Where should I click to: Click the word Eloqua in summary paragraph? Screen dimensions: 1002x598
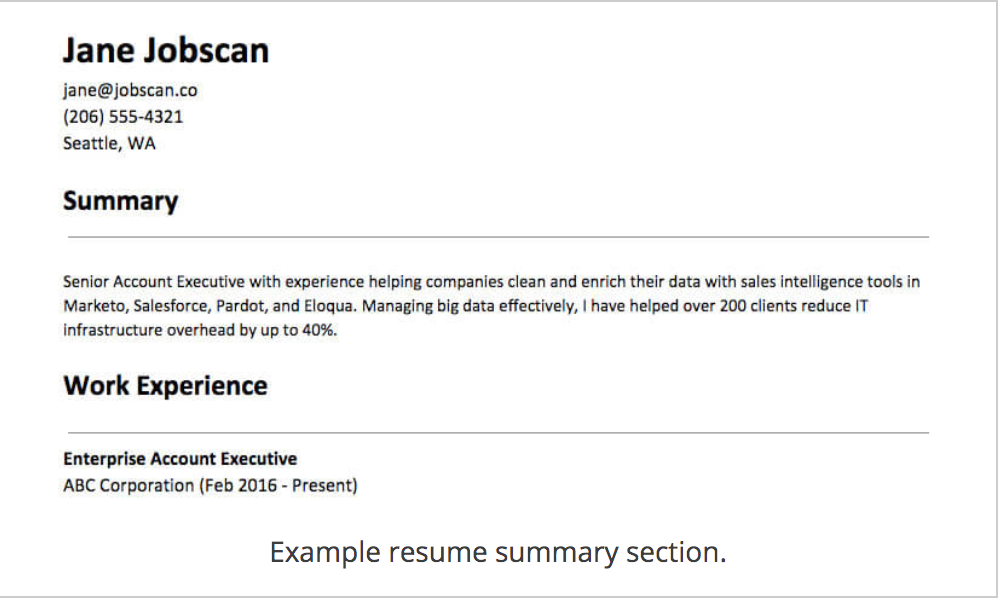tap(329, 306)
